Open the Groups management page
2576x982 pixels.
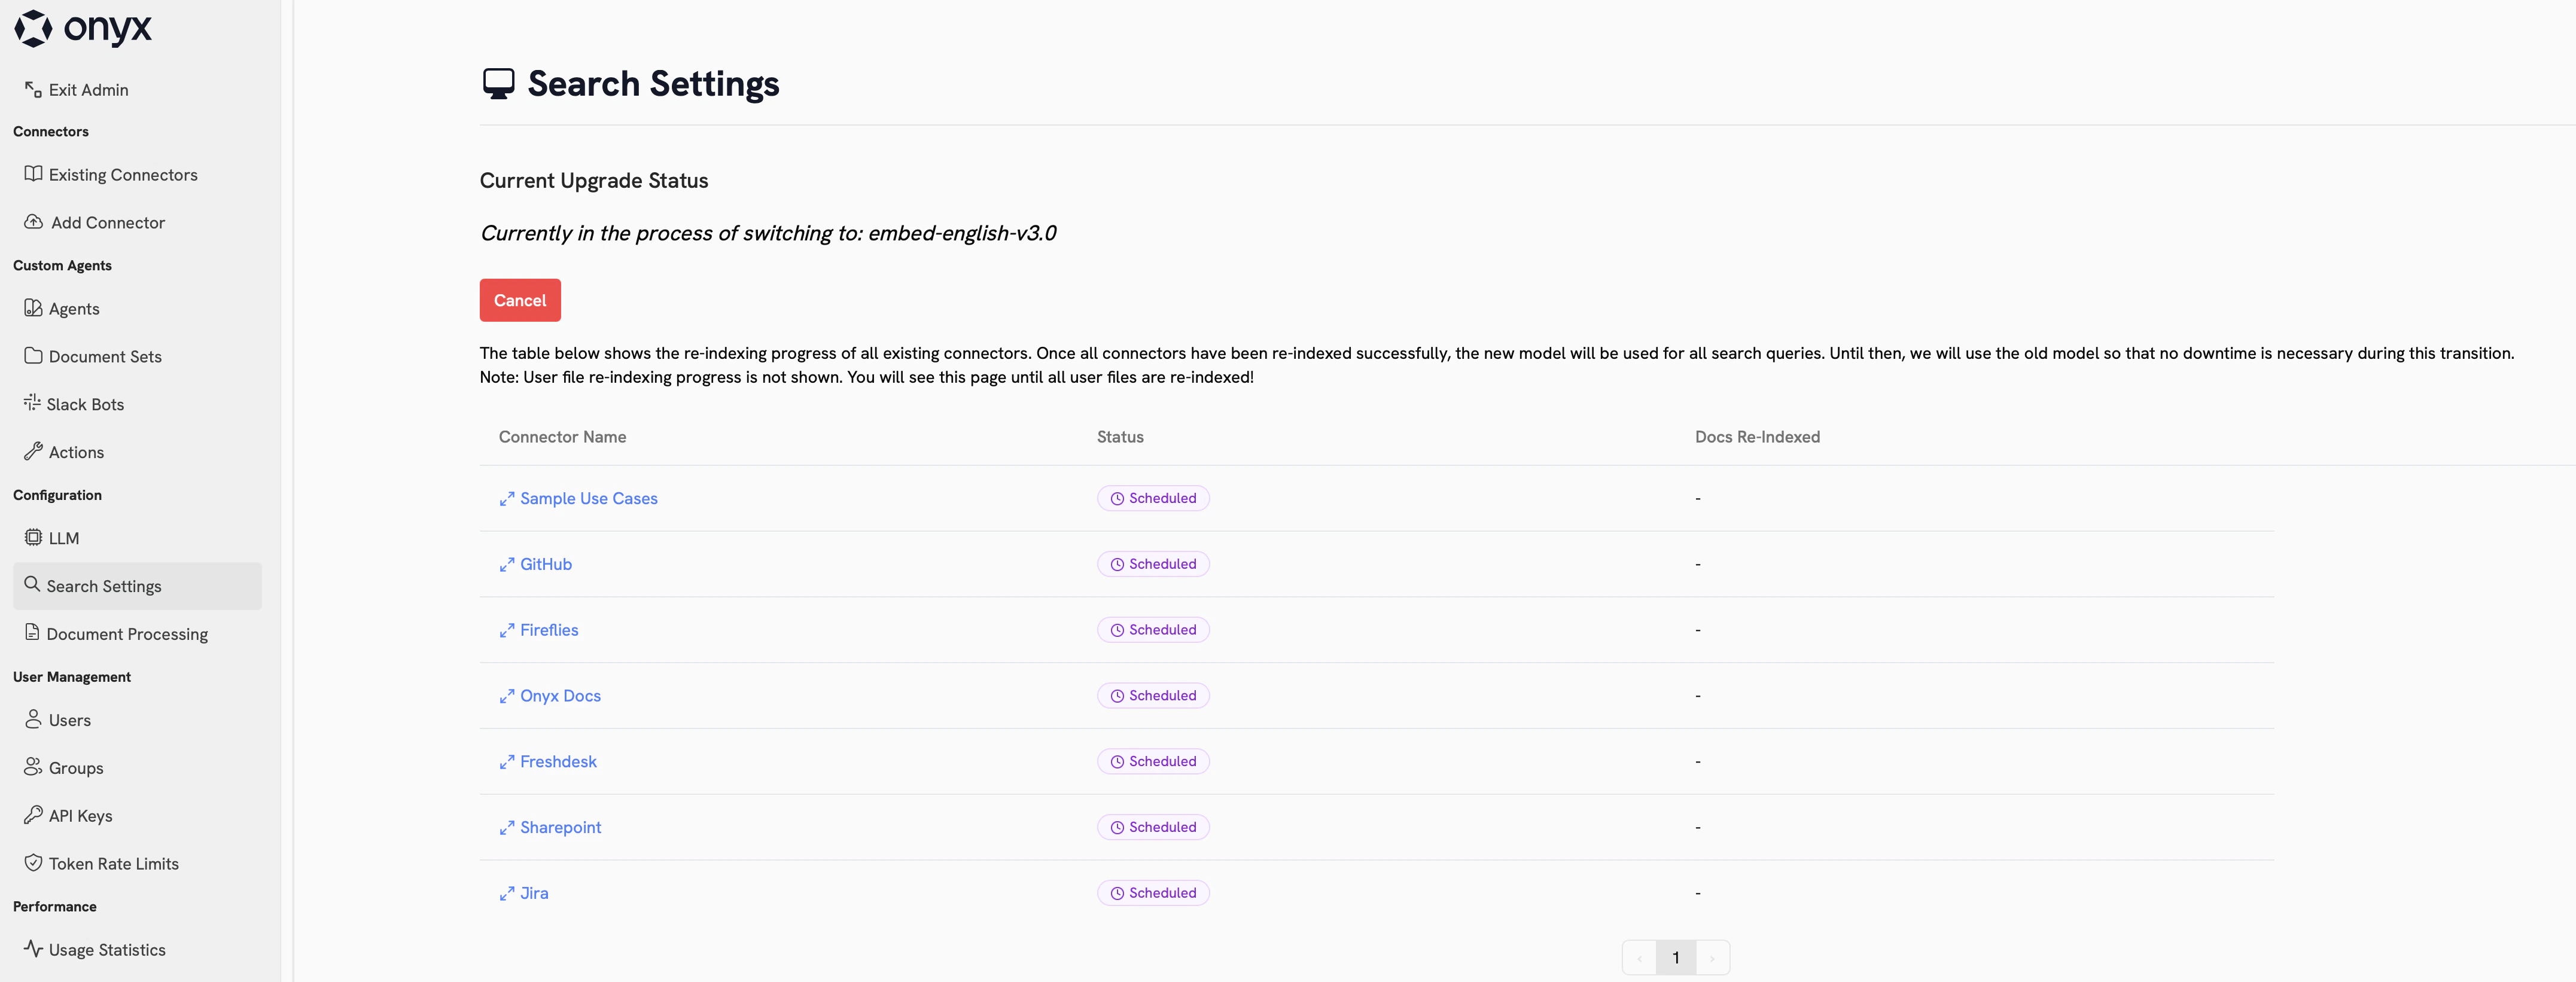coord(75,767)
